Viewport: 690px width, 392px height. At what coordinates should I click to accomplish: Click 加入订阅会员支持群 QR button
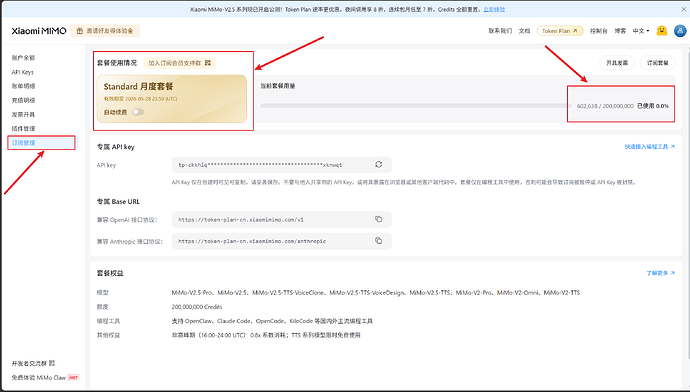tap(180, 63)
